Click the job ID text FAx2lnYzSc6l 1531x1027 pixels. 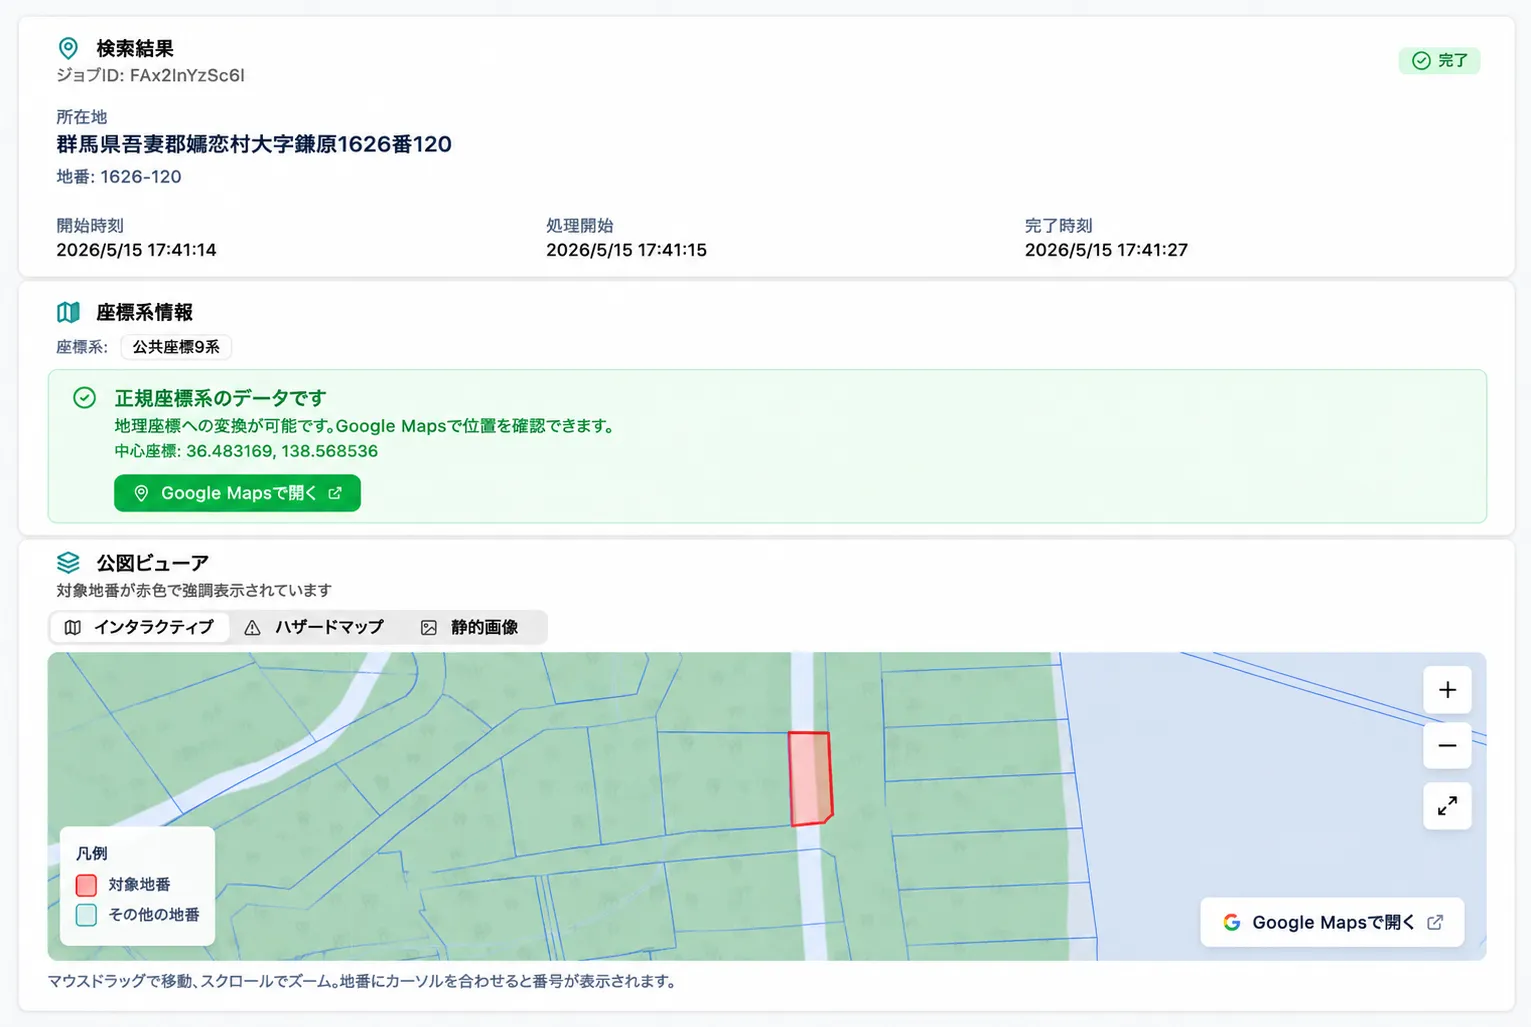pyautogui.click(x=187, y=75)
